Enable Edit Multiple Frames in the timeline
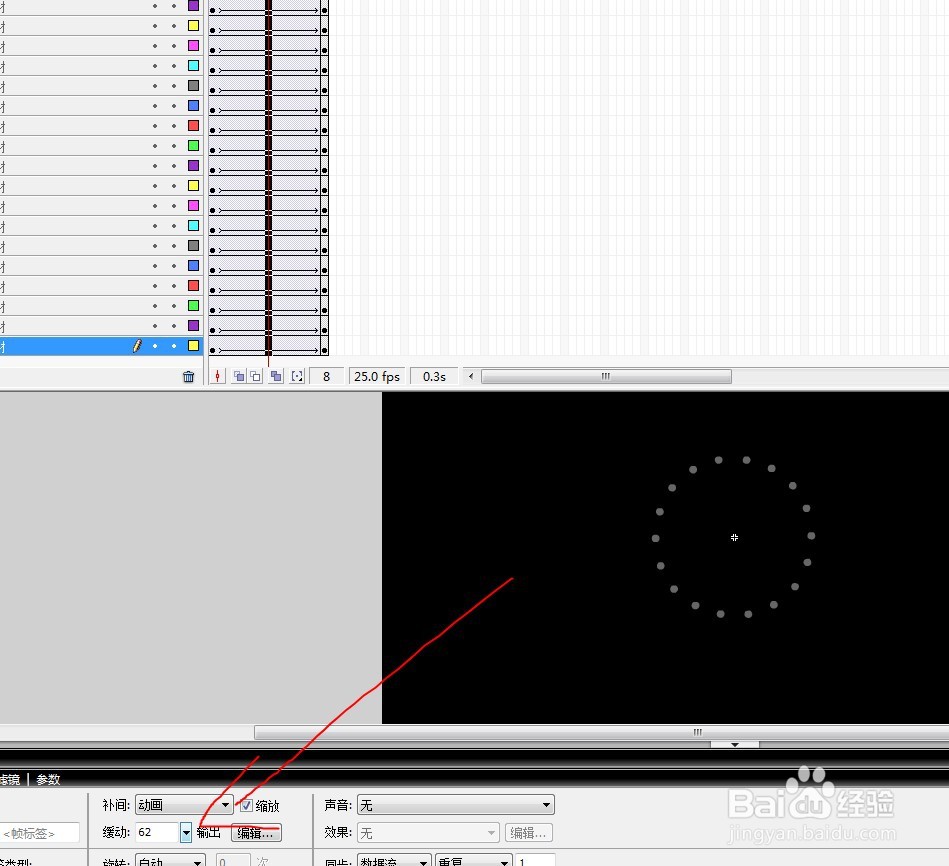949x866 pixels. pos(276,376)
